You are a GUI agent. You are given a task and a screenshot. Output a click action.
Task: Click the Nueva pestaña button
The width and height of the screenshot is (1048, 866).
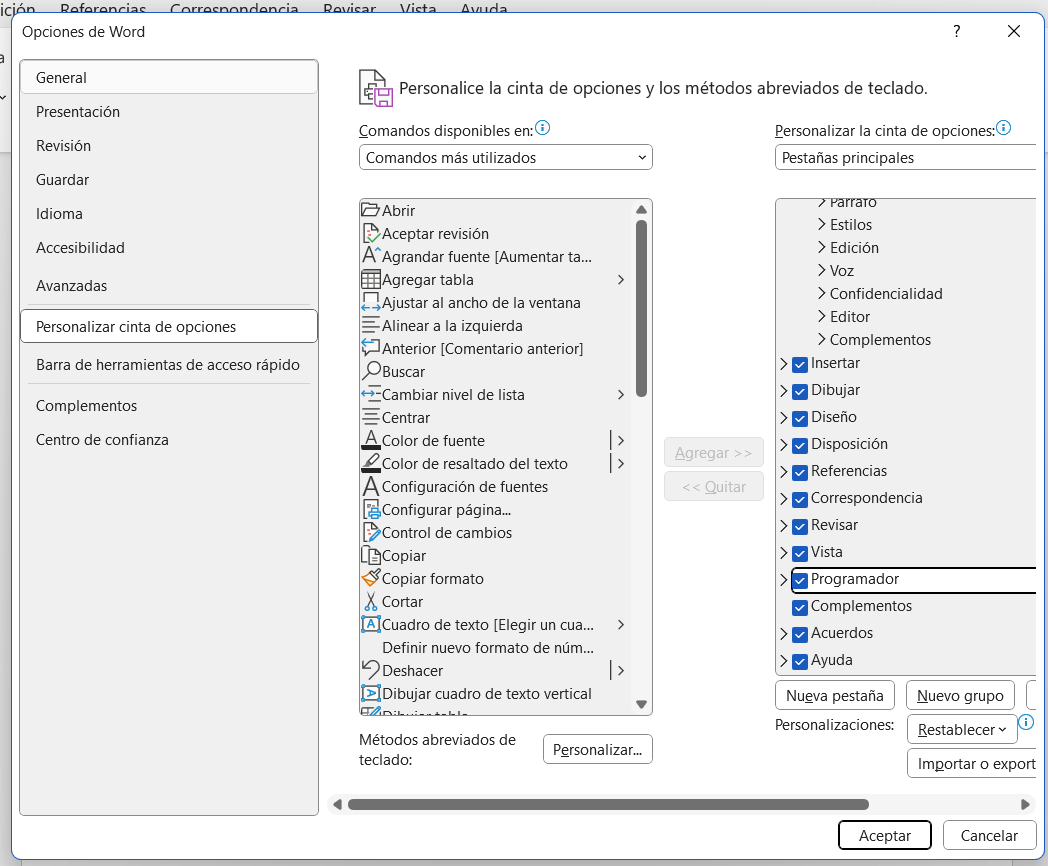(x=834, y=696)
